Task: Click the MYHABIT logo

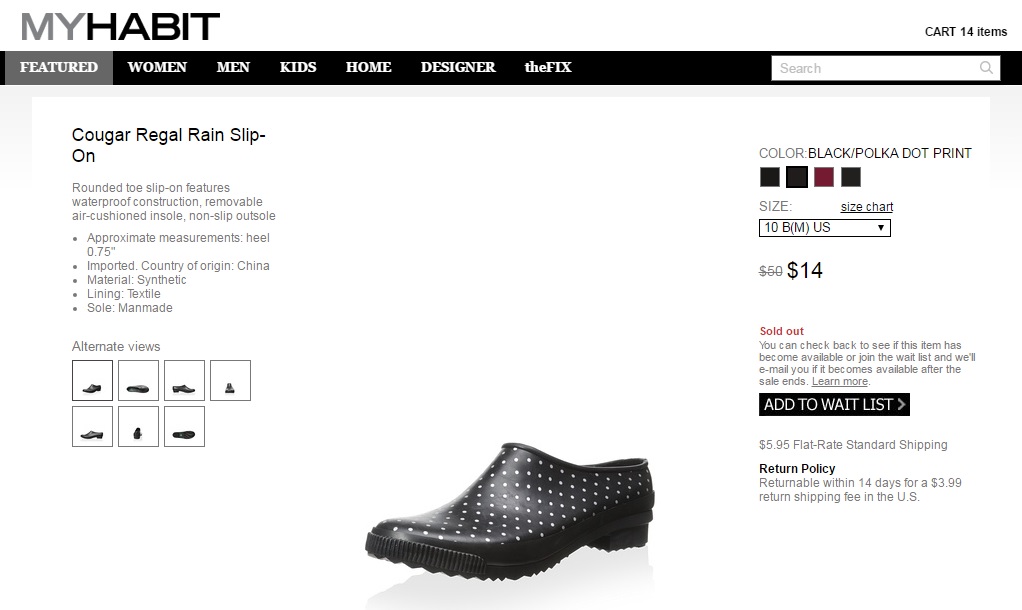Action: click(x=120, y=26)
